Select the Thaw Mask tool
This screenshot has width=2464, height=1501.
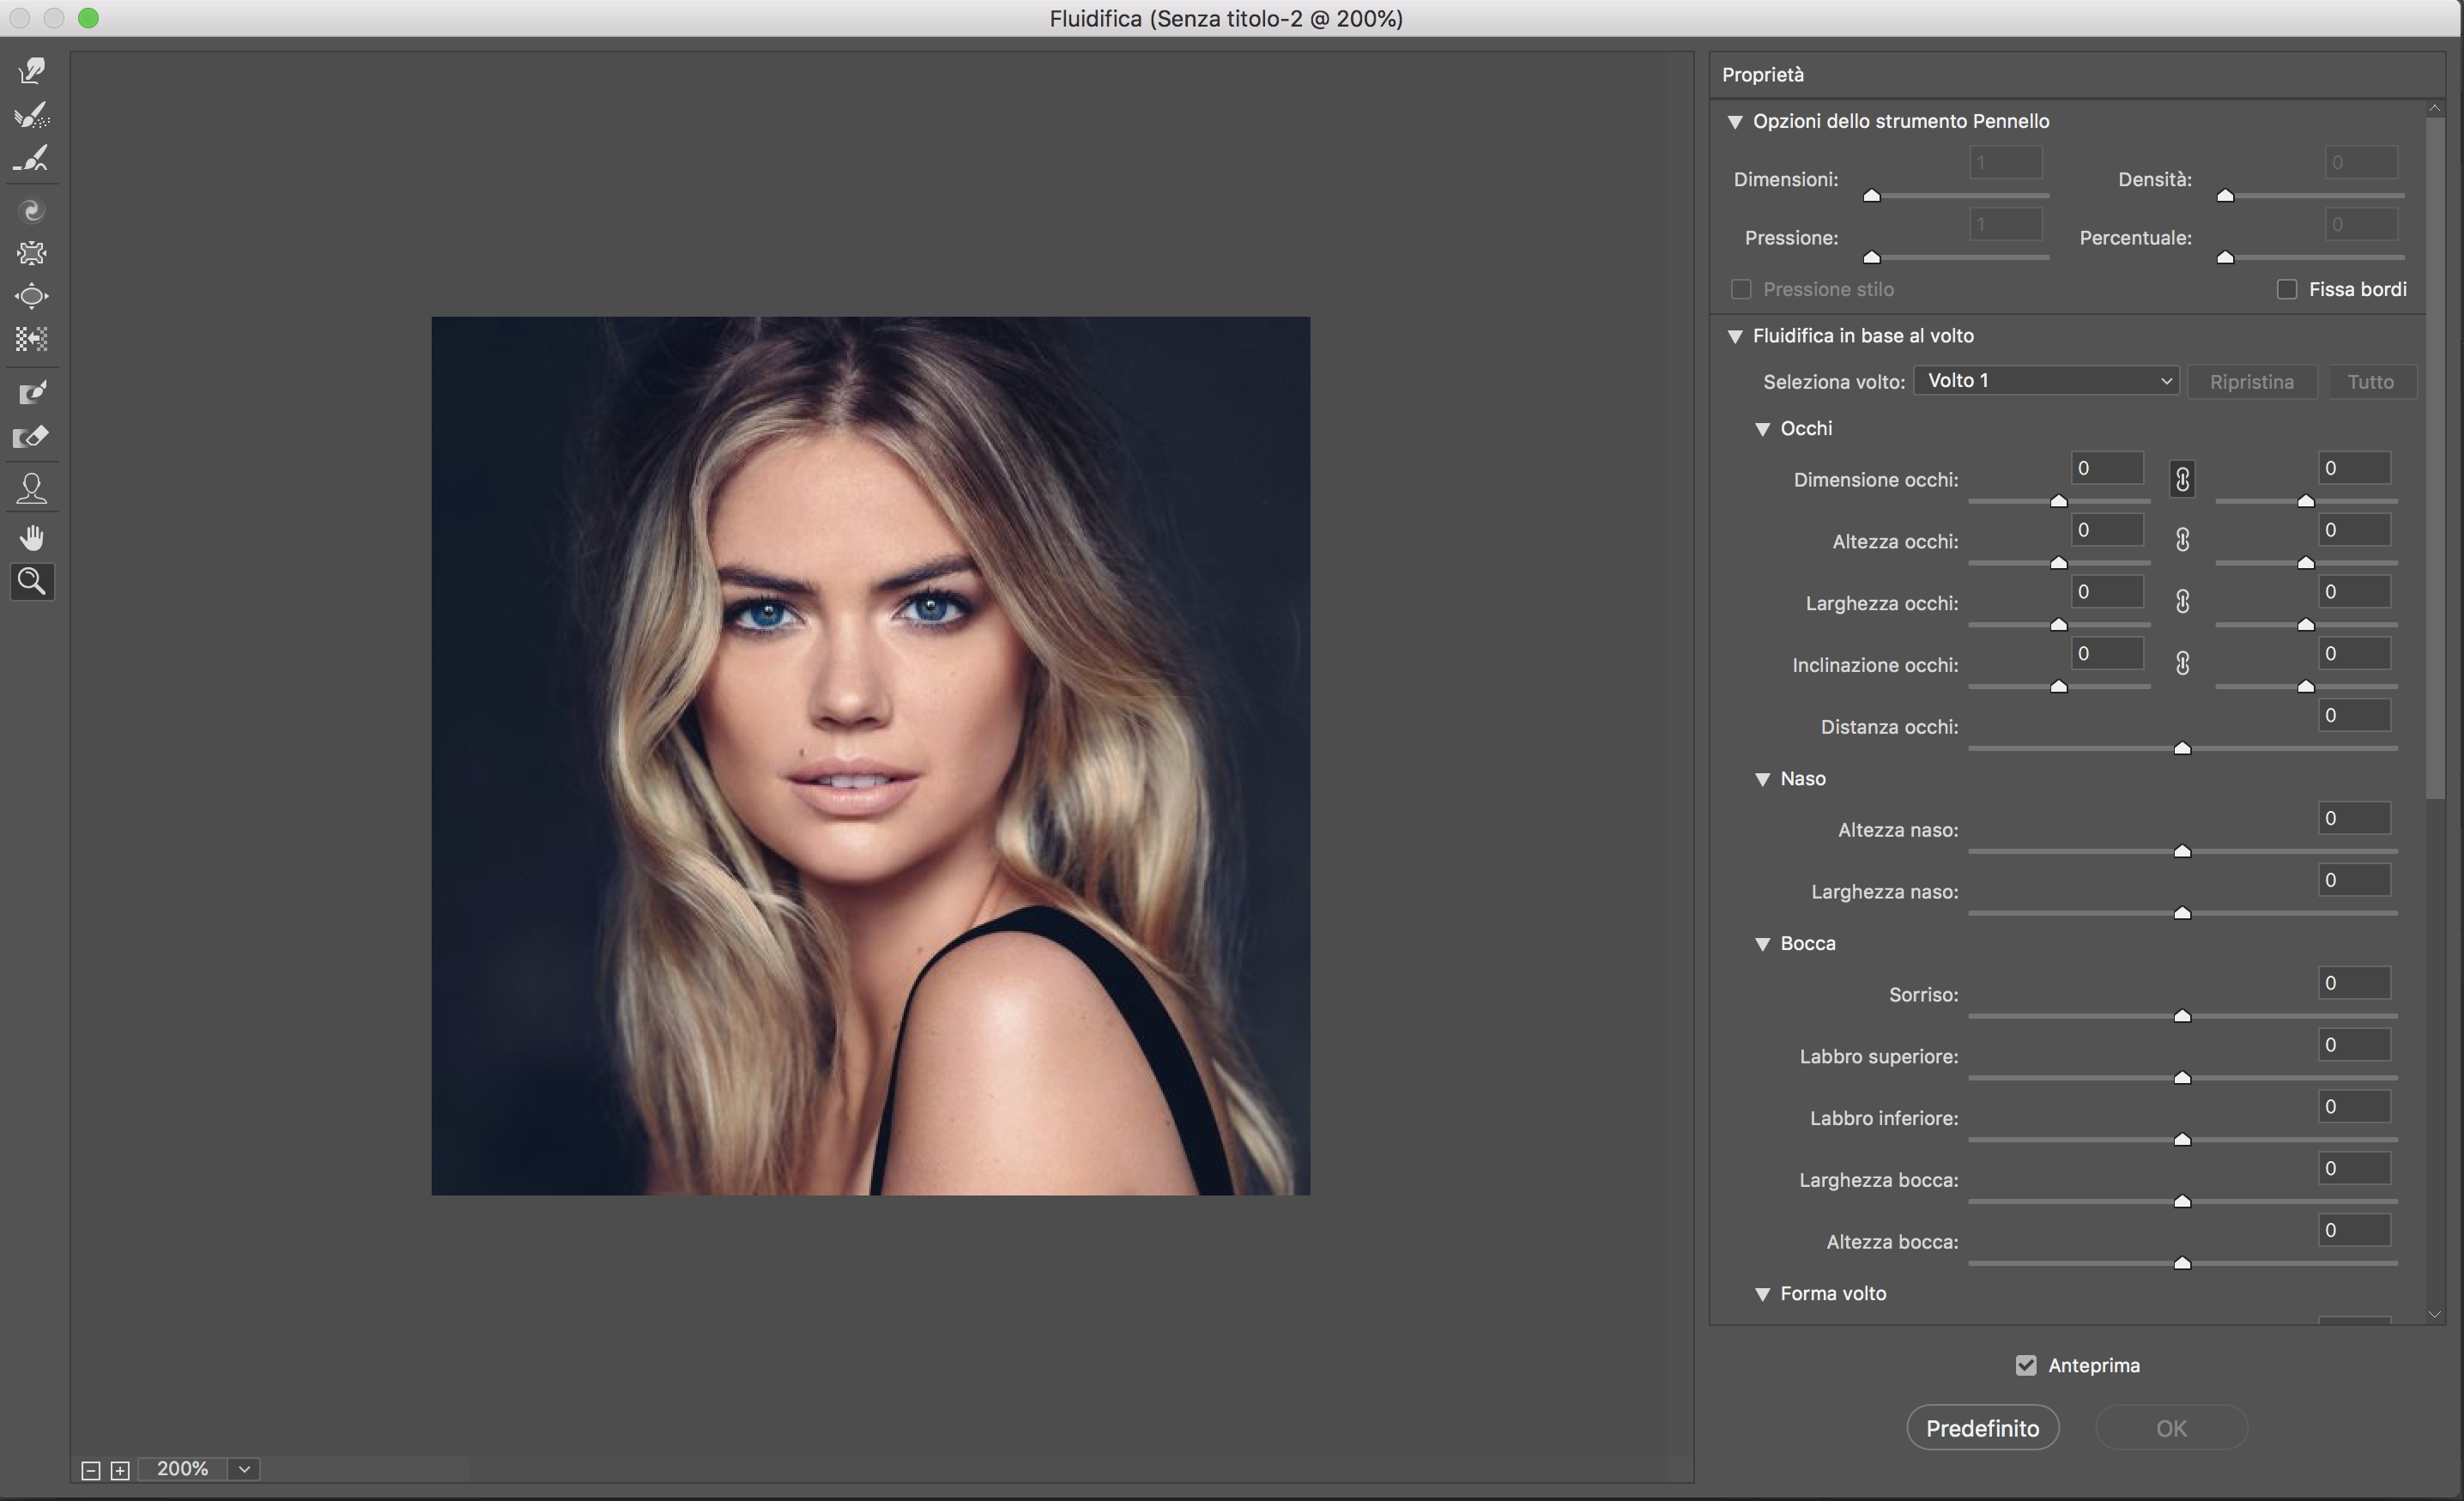[32, 436]
